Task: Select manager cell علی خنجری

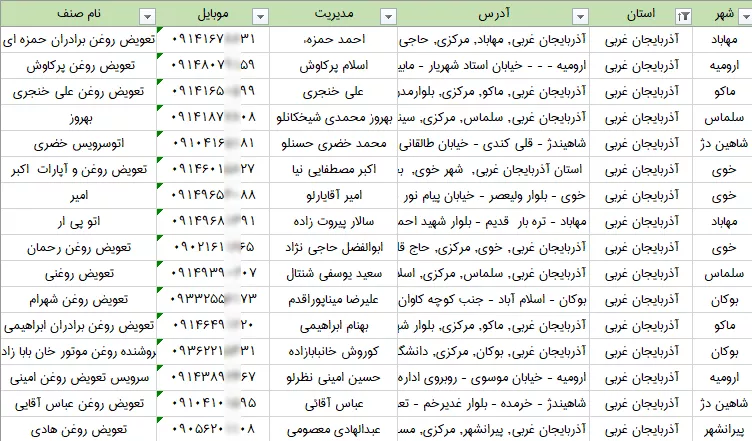Action: click(x=334, y=92)
